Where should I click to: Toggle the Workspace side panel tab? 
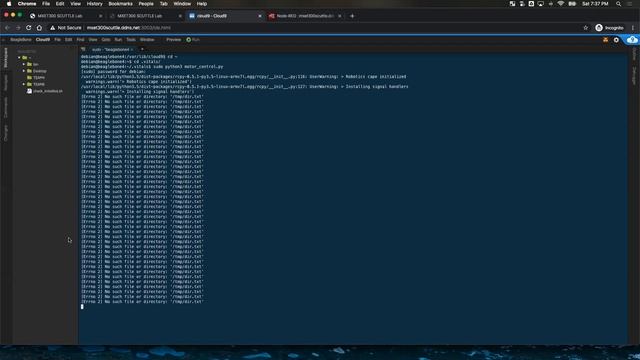tap(6, 58)
